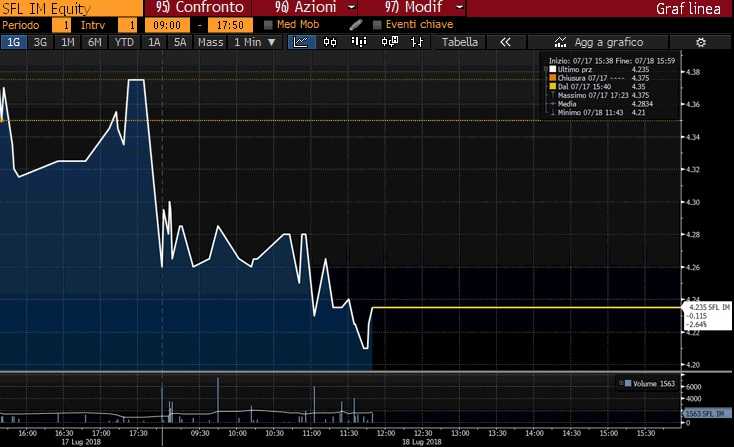The height and width of the screenshot is (447, 734).
Task: Click the Volume 1563 legend label
Action: coord(654,383)
